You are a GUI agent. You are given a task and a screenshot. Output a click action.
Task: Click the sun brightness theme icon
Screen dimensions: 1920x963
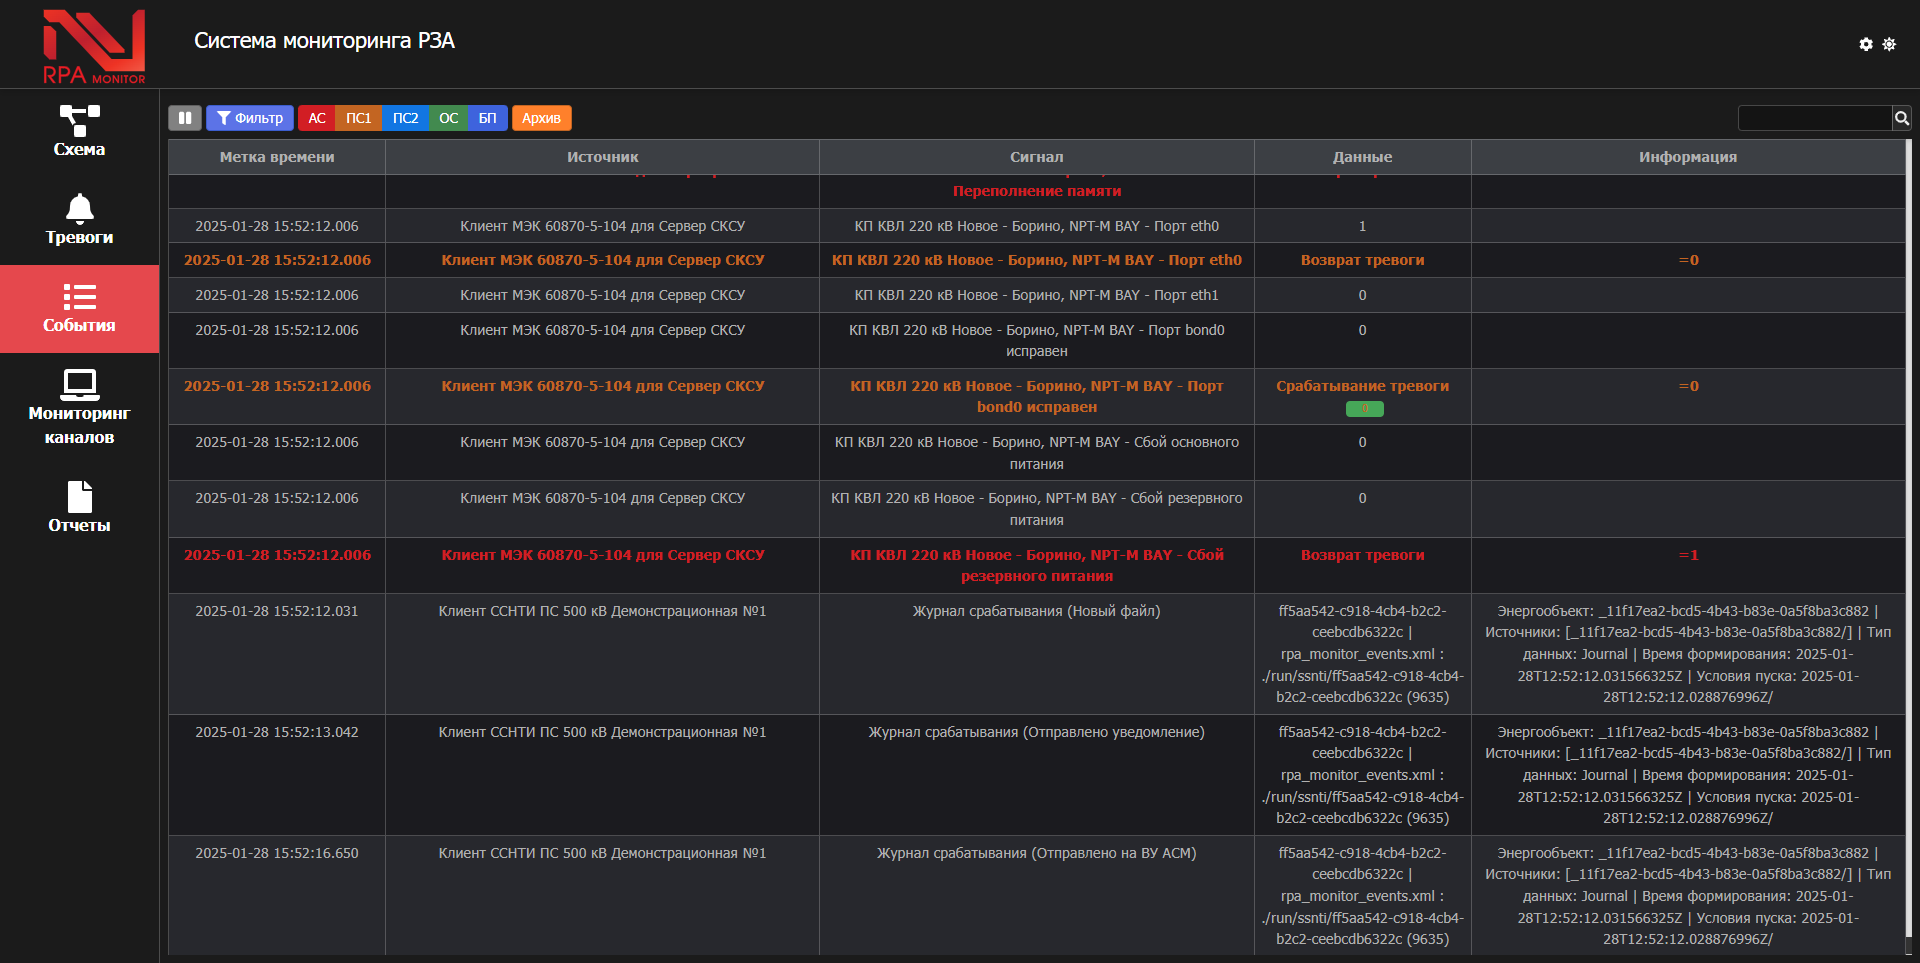point(1889,44)
